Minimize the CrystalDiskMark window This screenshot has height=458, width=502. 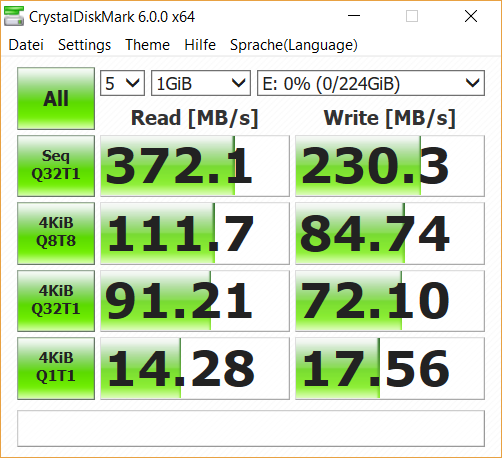354,16
